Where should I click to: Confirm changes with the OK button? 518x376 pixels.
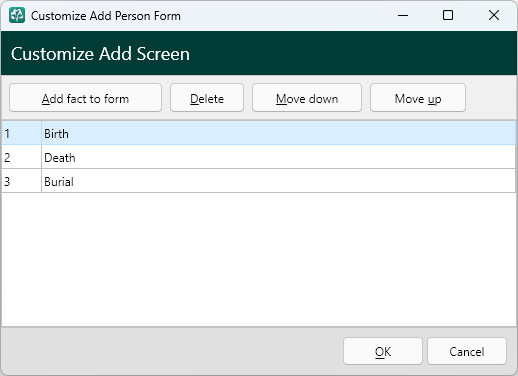pos(383,351)
